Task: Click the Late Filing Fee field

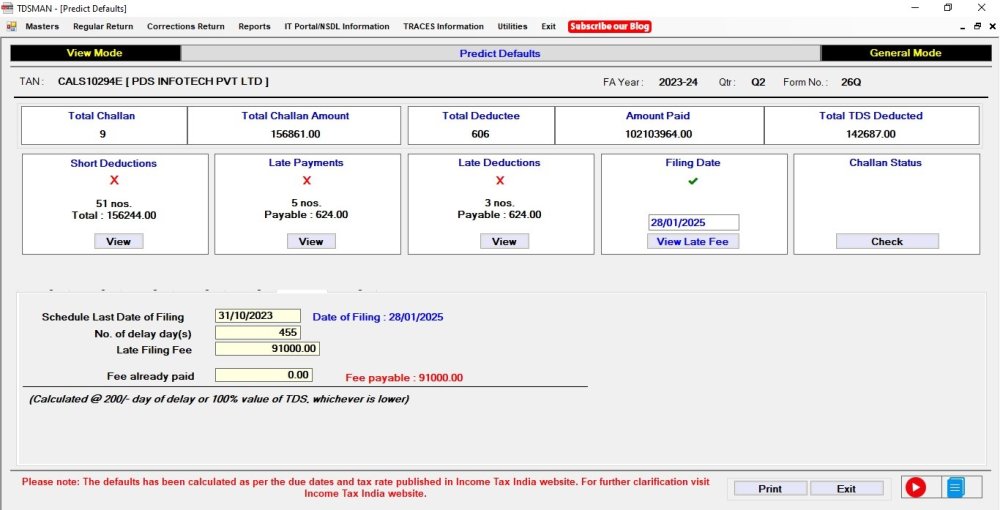Action: [x=267, y=349]
